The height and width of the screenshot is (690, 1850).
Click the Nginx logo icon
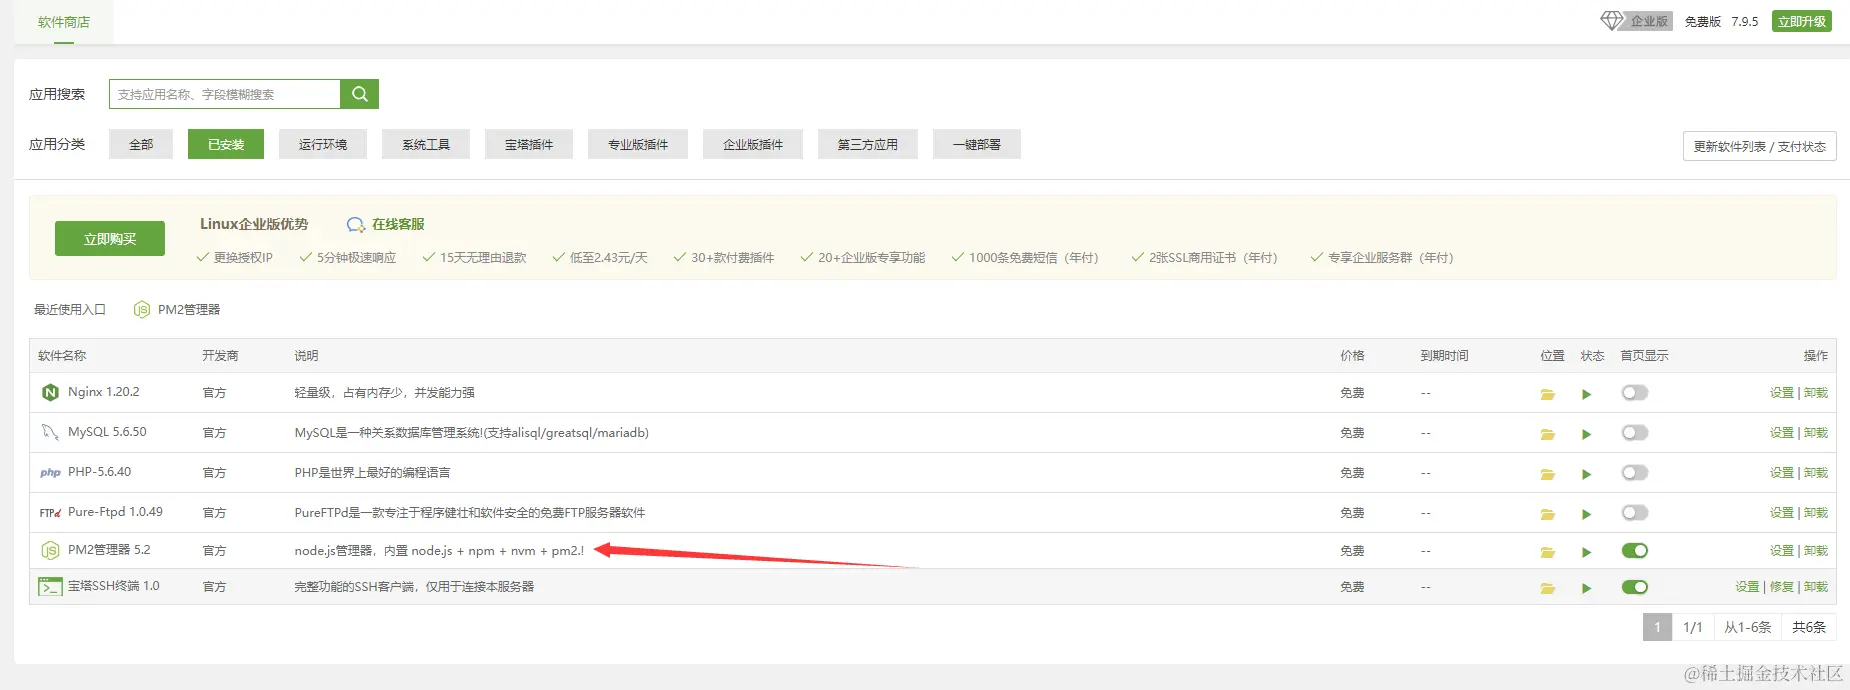[50, 392]
